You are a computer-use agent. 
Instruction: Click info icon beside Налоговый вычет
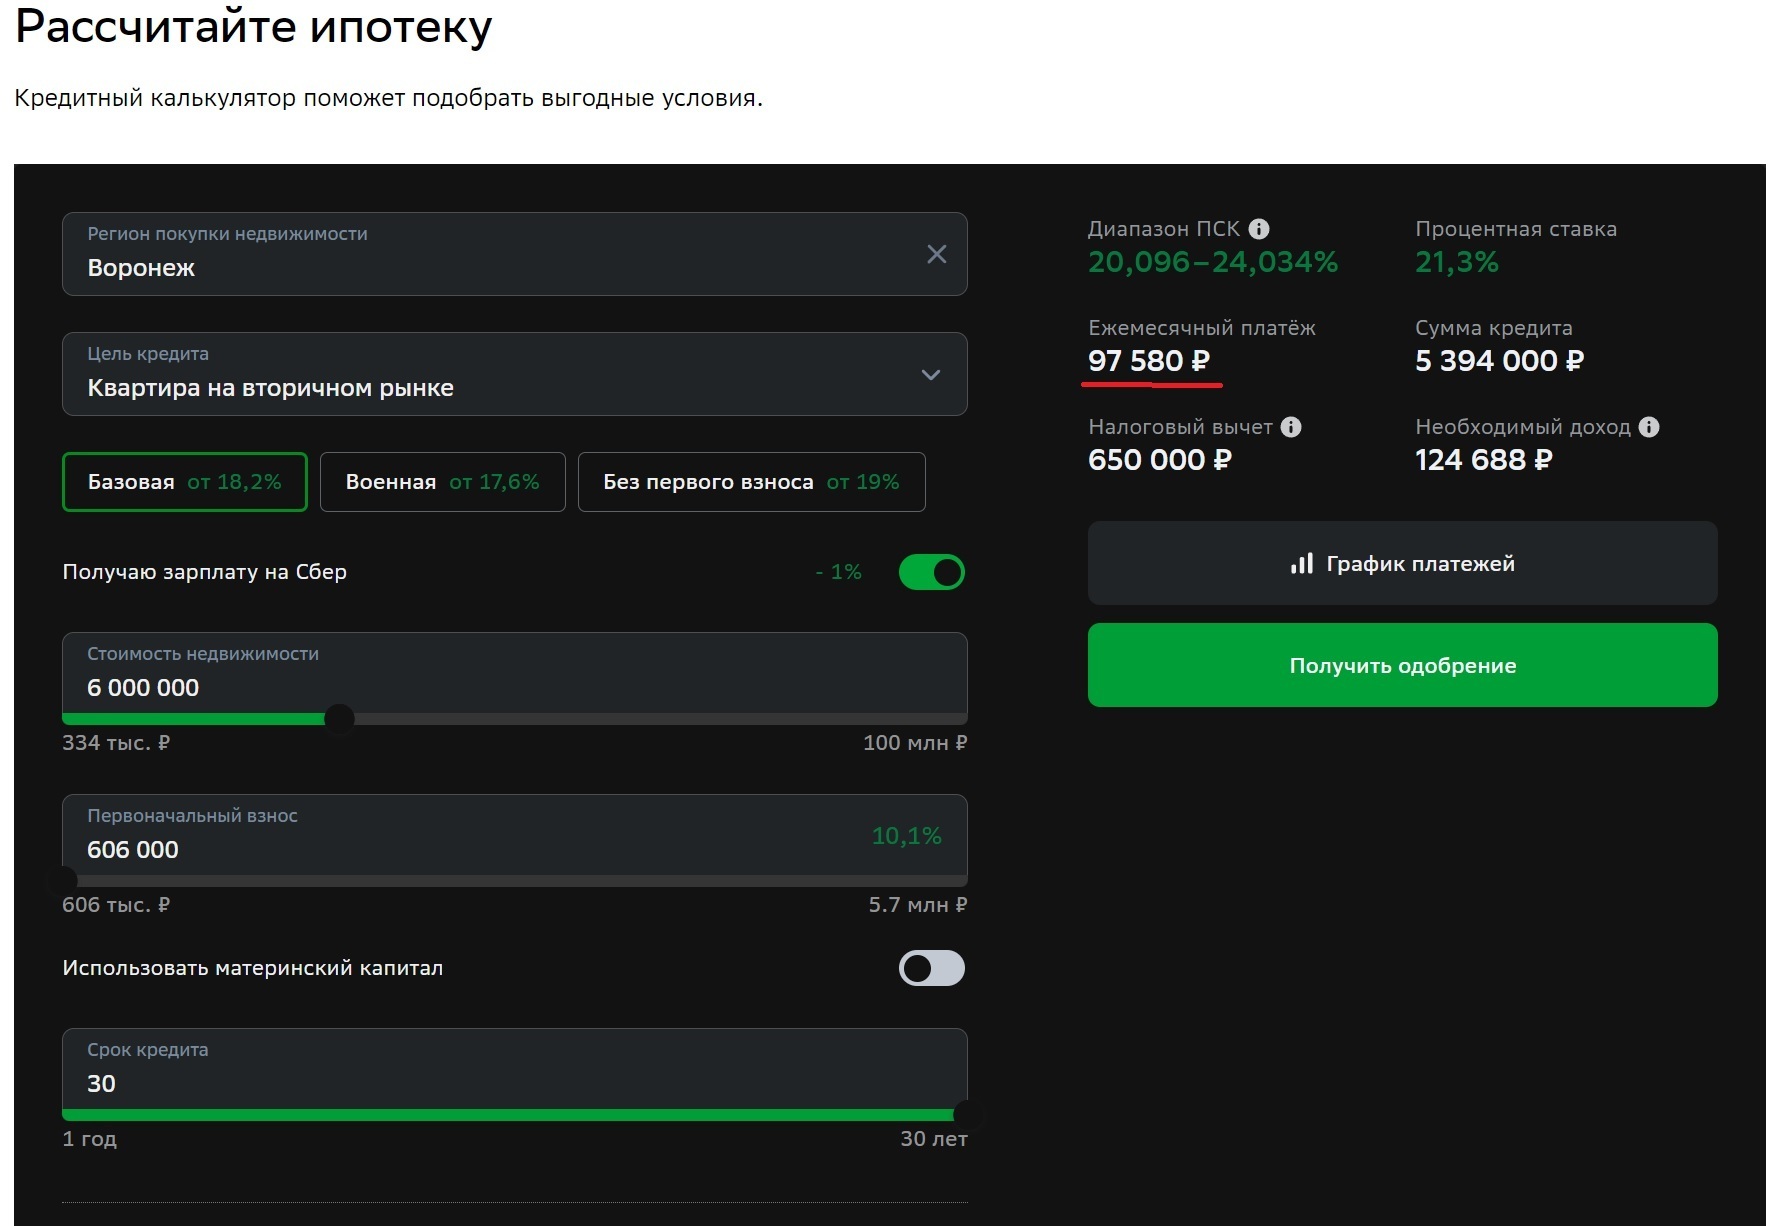1291,427
